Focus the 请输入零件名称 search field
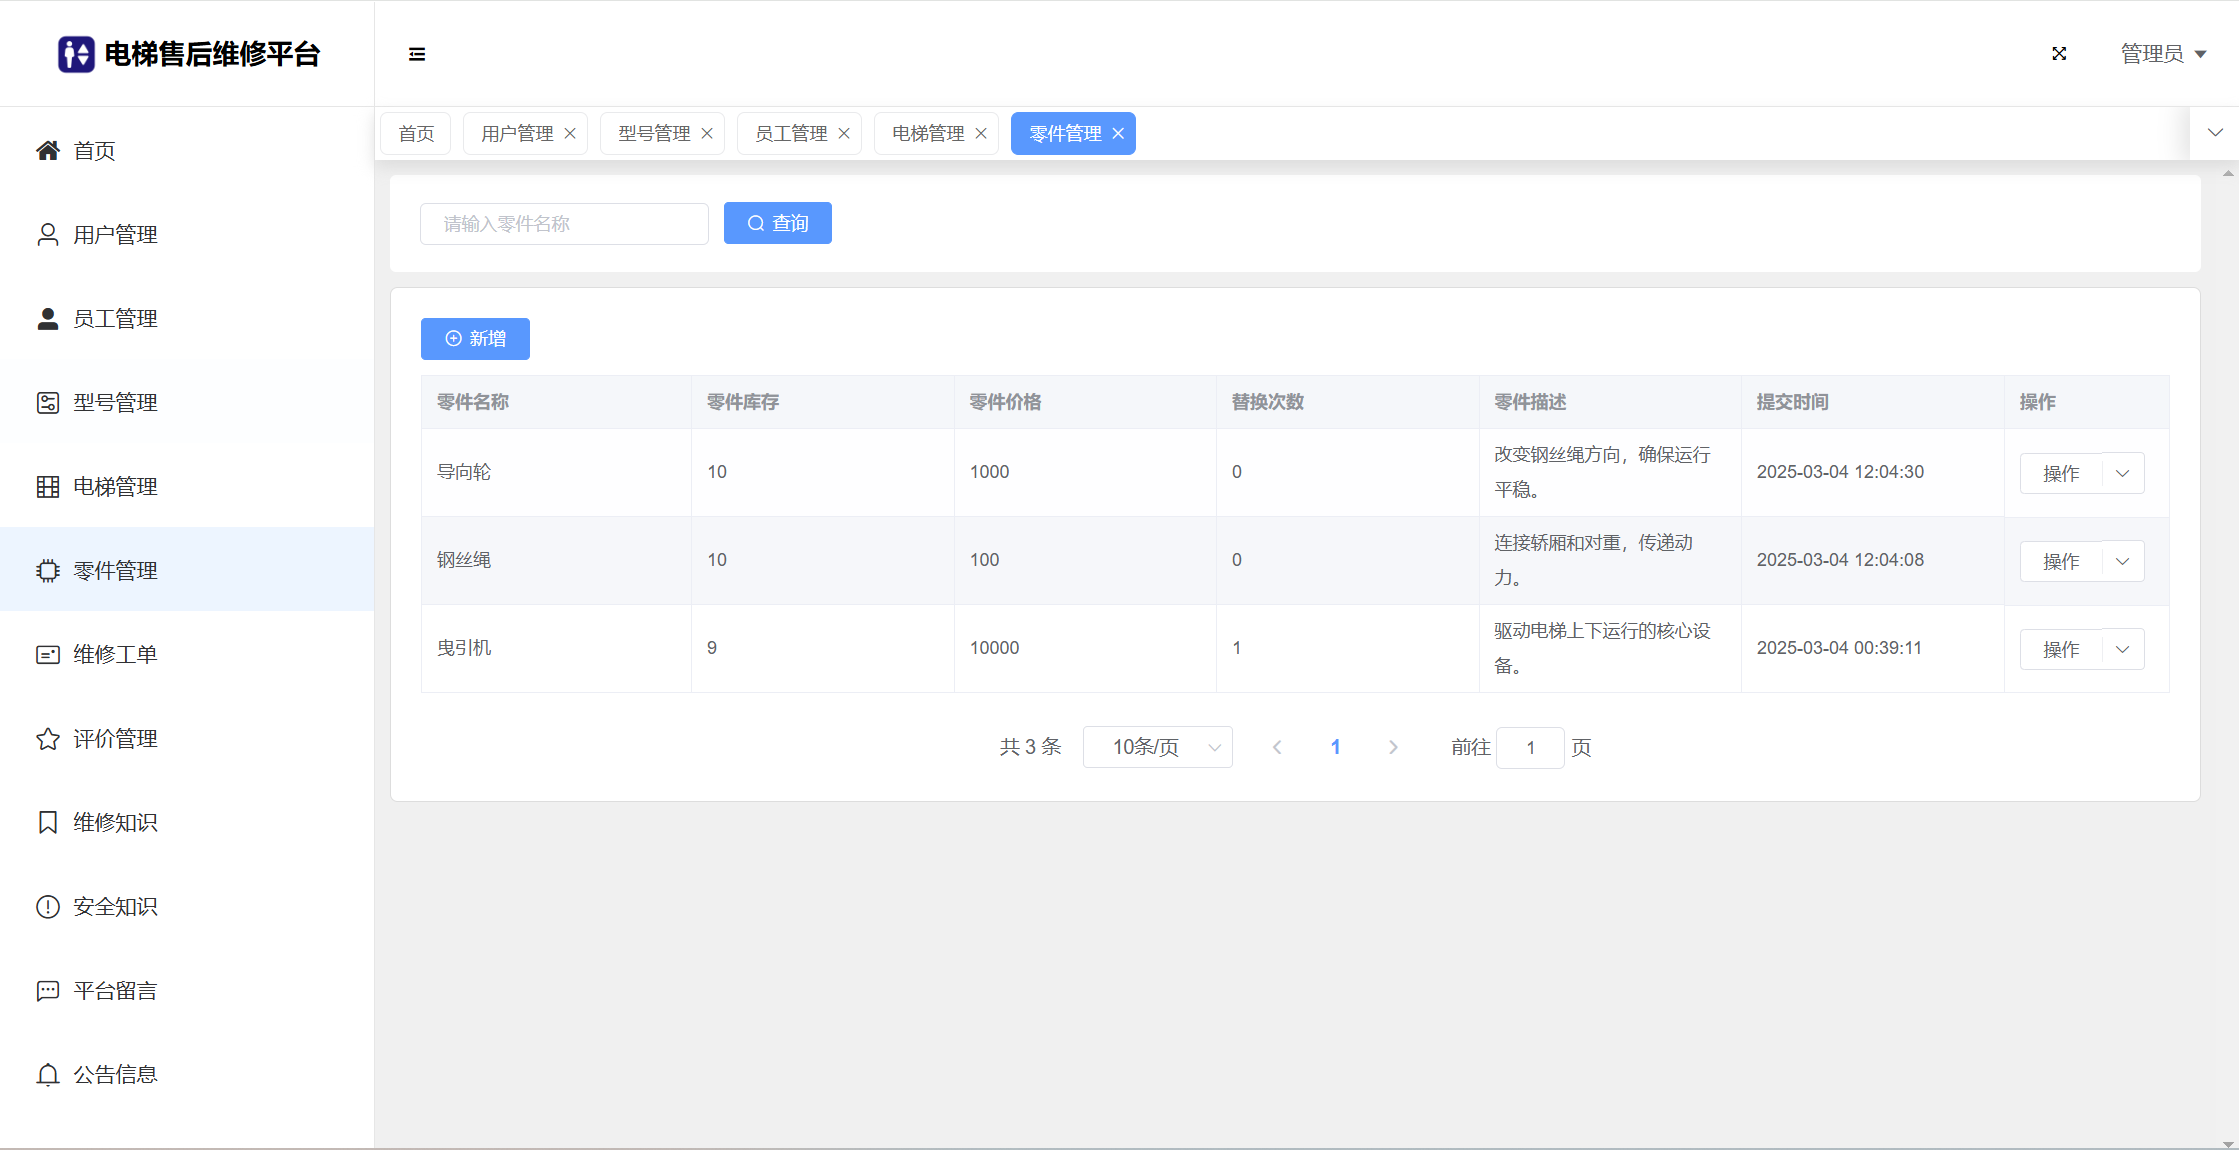Image resolution: width=2239 pixels, height=1150 pixels. point(564,224)
